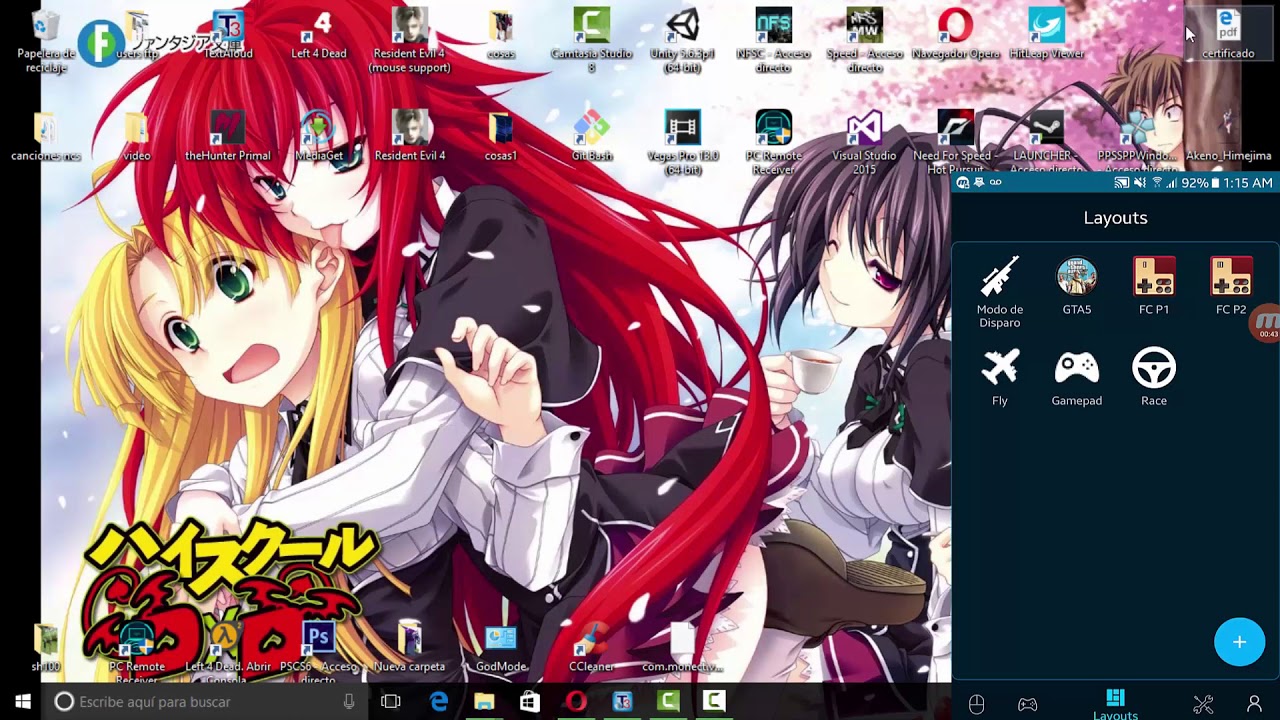Open NFSC - Acceso directo shortcut
1280x720 pixels.
[774, 43]
